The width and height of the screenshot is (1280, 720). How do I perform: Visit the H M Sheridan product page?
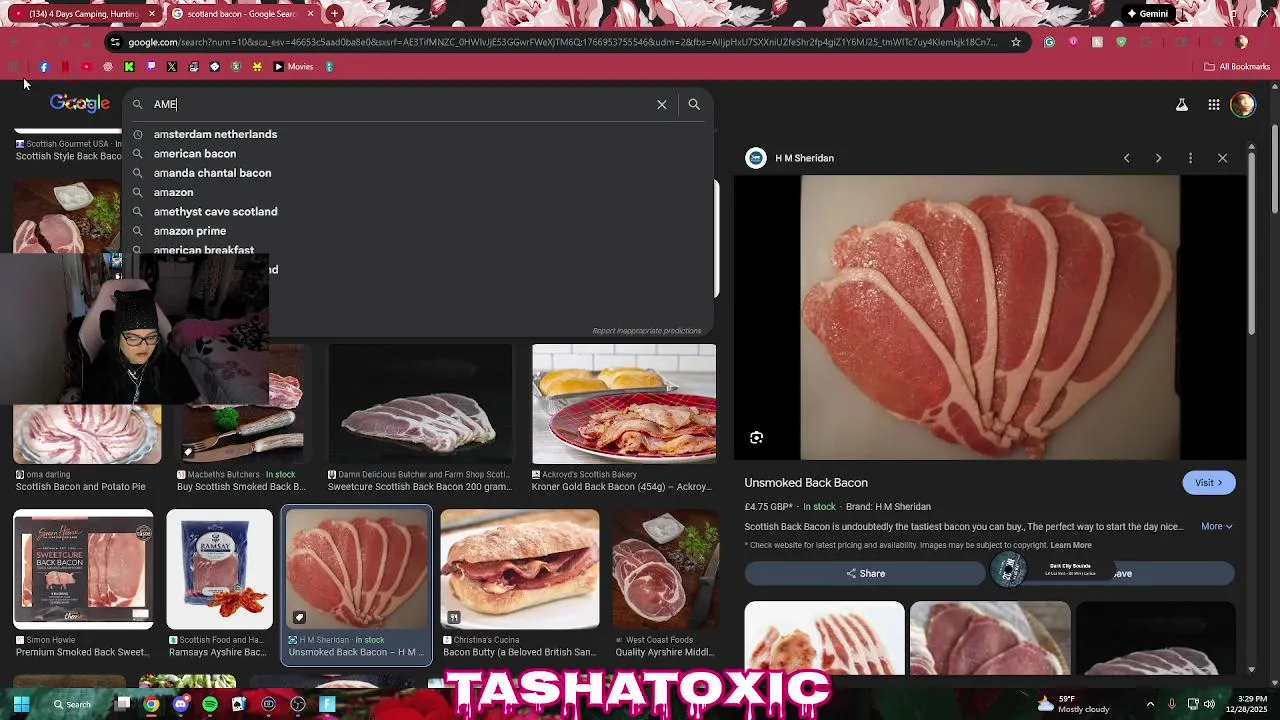[x=1208, y=482]
